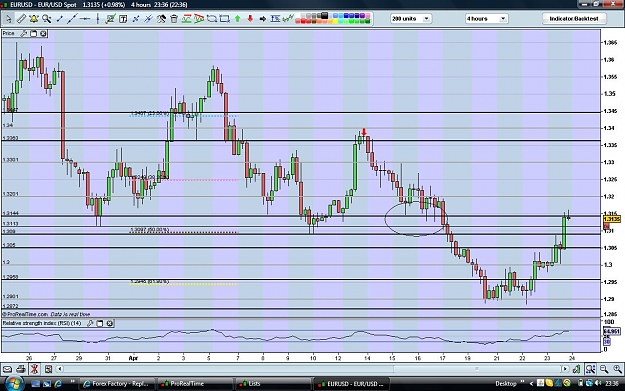Viewport: 625px width, 391px height.
Task: Close the Price panel
Action: [x=43, y=34]
